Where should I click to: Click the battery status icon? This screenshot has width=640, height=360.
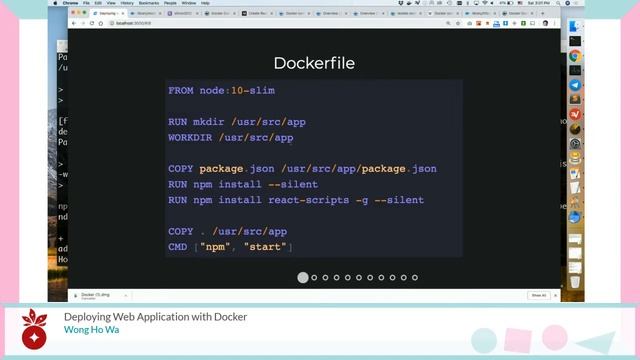(510, 3)
